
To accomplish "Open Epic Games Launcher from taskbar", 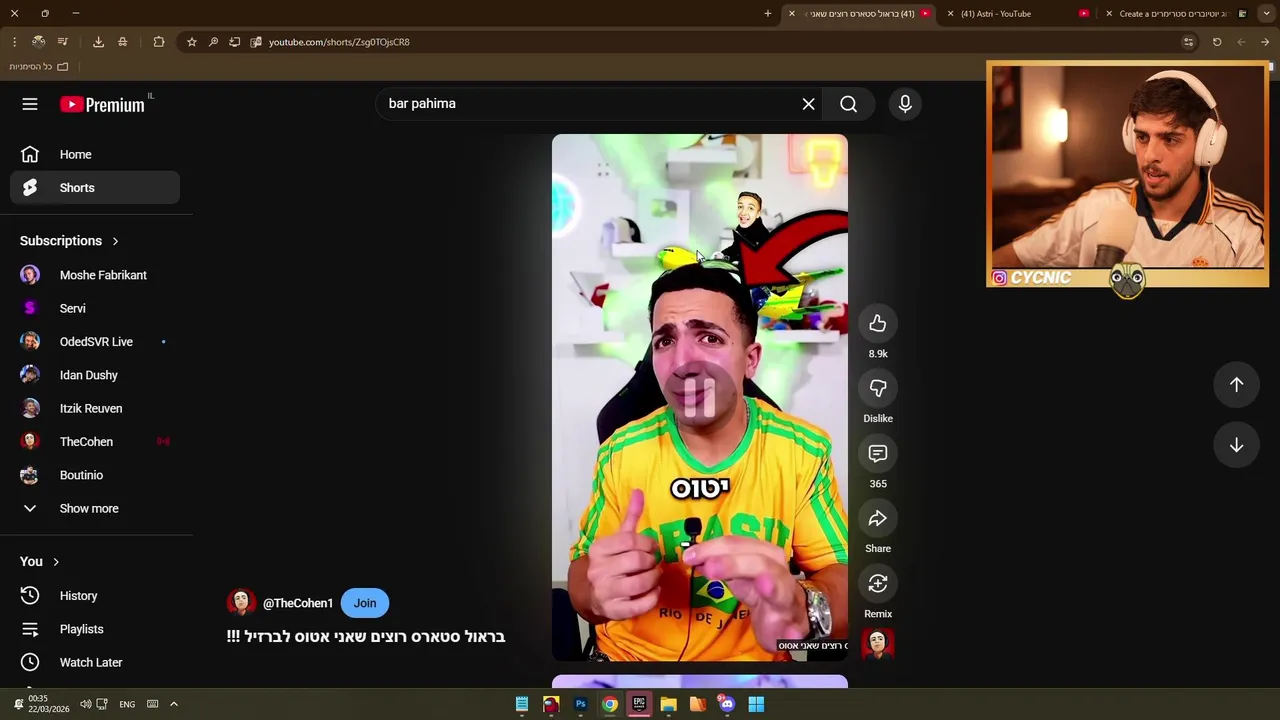I will tap(639, 704).
